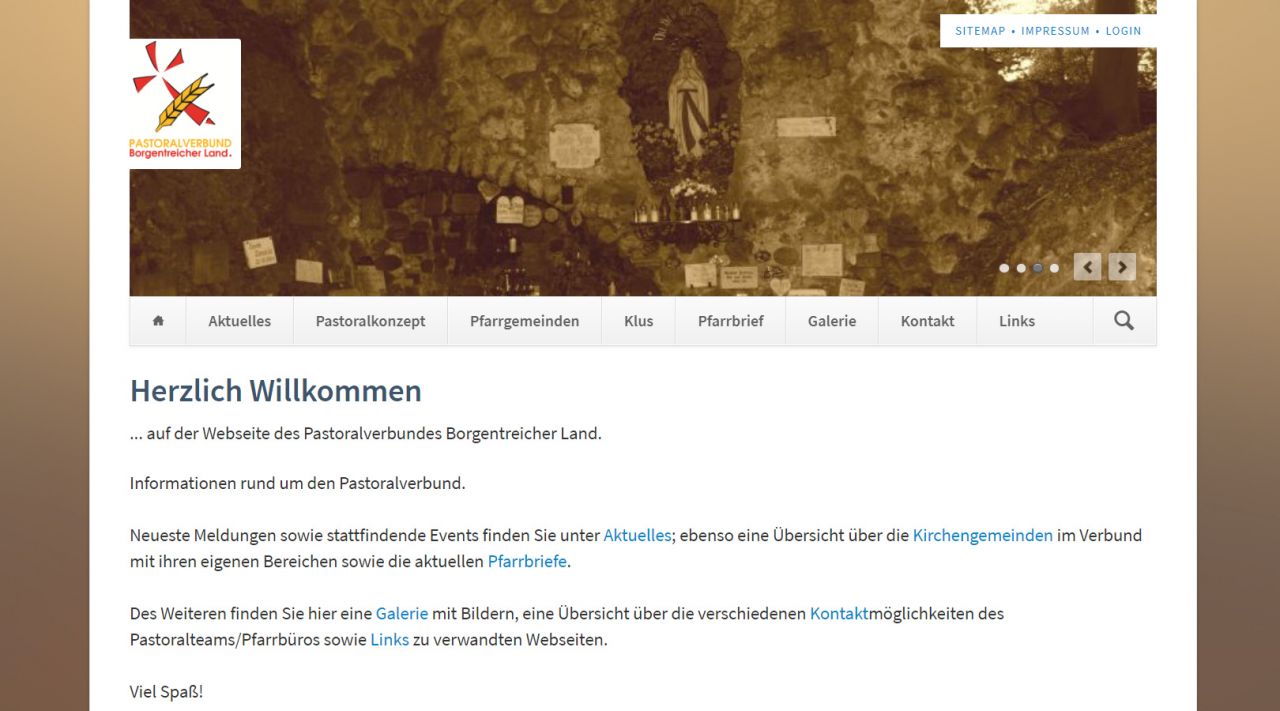Open the Klus navigation entry
This screenshot has height=711, width=1280.
(x=639, y=321)
